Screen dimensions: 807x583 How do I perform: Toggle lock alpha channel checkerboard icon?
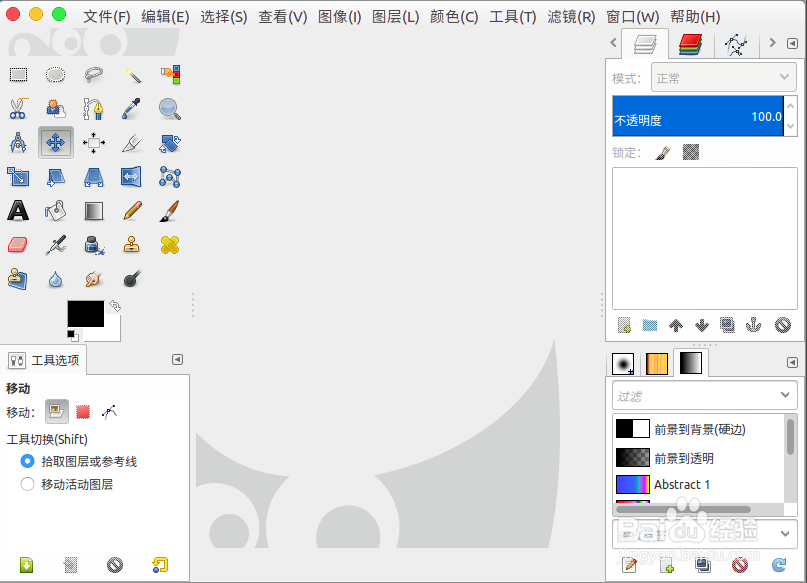[691, 152]
